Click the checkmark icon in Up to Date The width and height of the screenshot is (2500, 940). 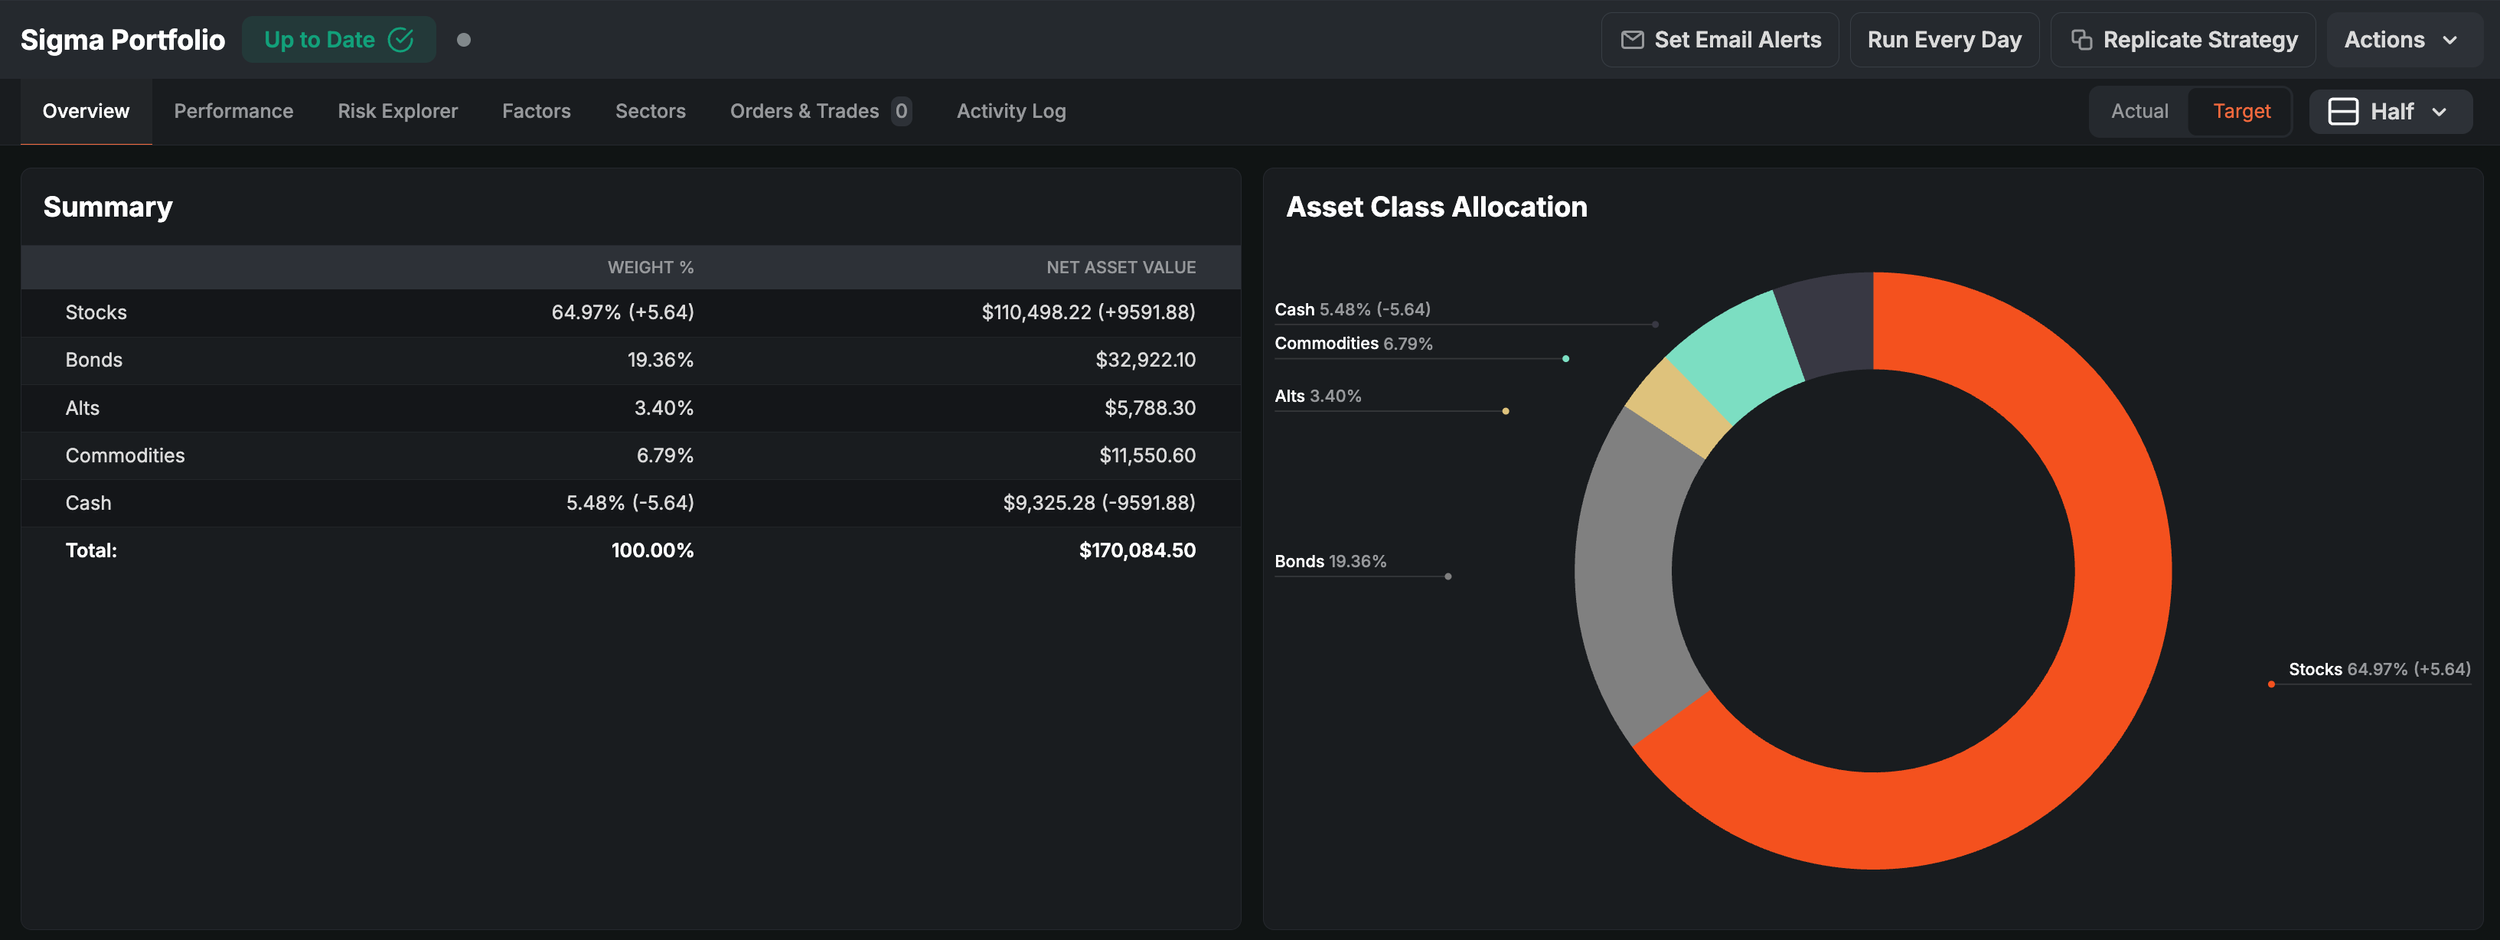coord(401,40)
